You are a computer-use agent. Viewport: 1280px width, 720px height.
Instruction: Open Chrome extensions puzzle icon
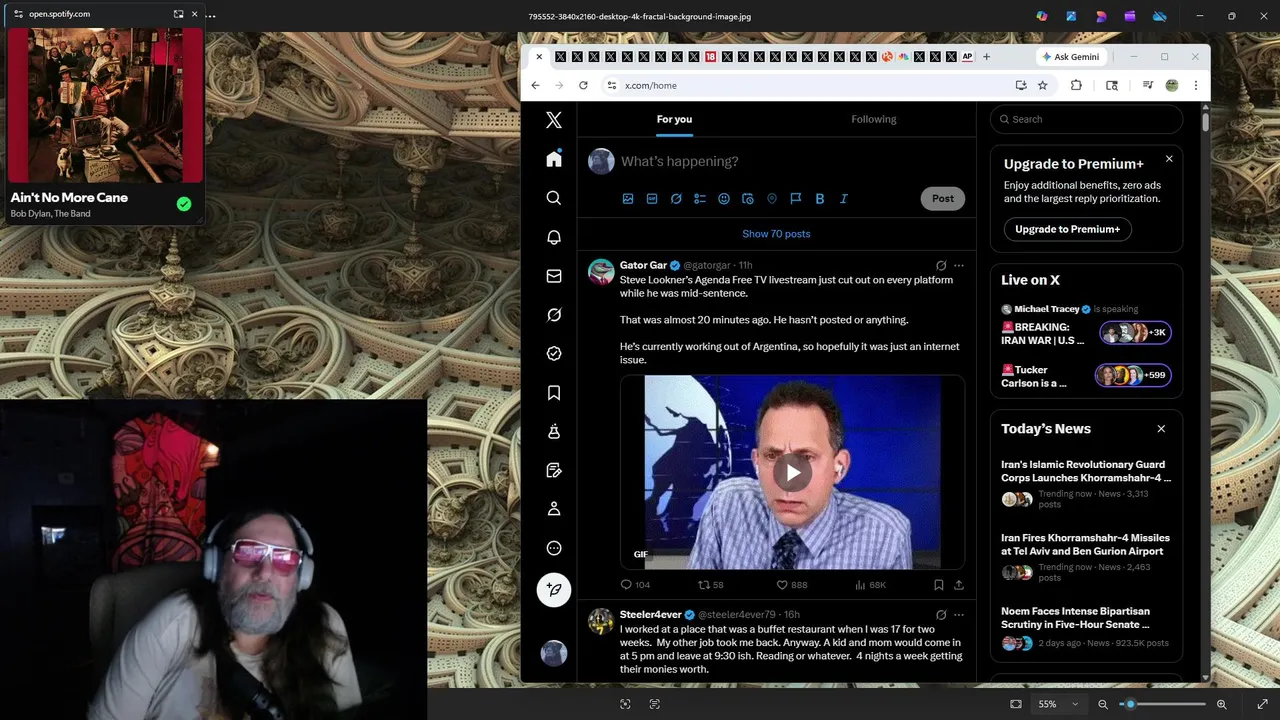1076,86
